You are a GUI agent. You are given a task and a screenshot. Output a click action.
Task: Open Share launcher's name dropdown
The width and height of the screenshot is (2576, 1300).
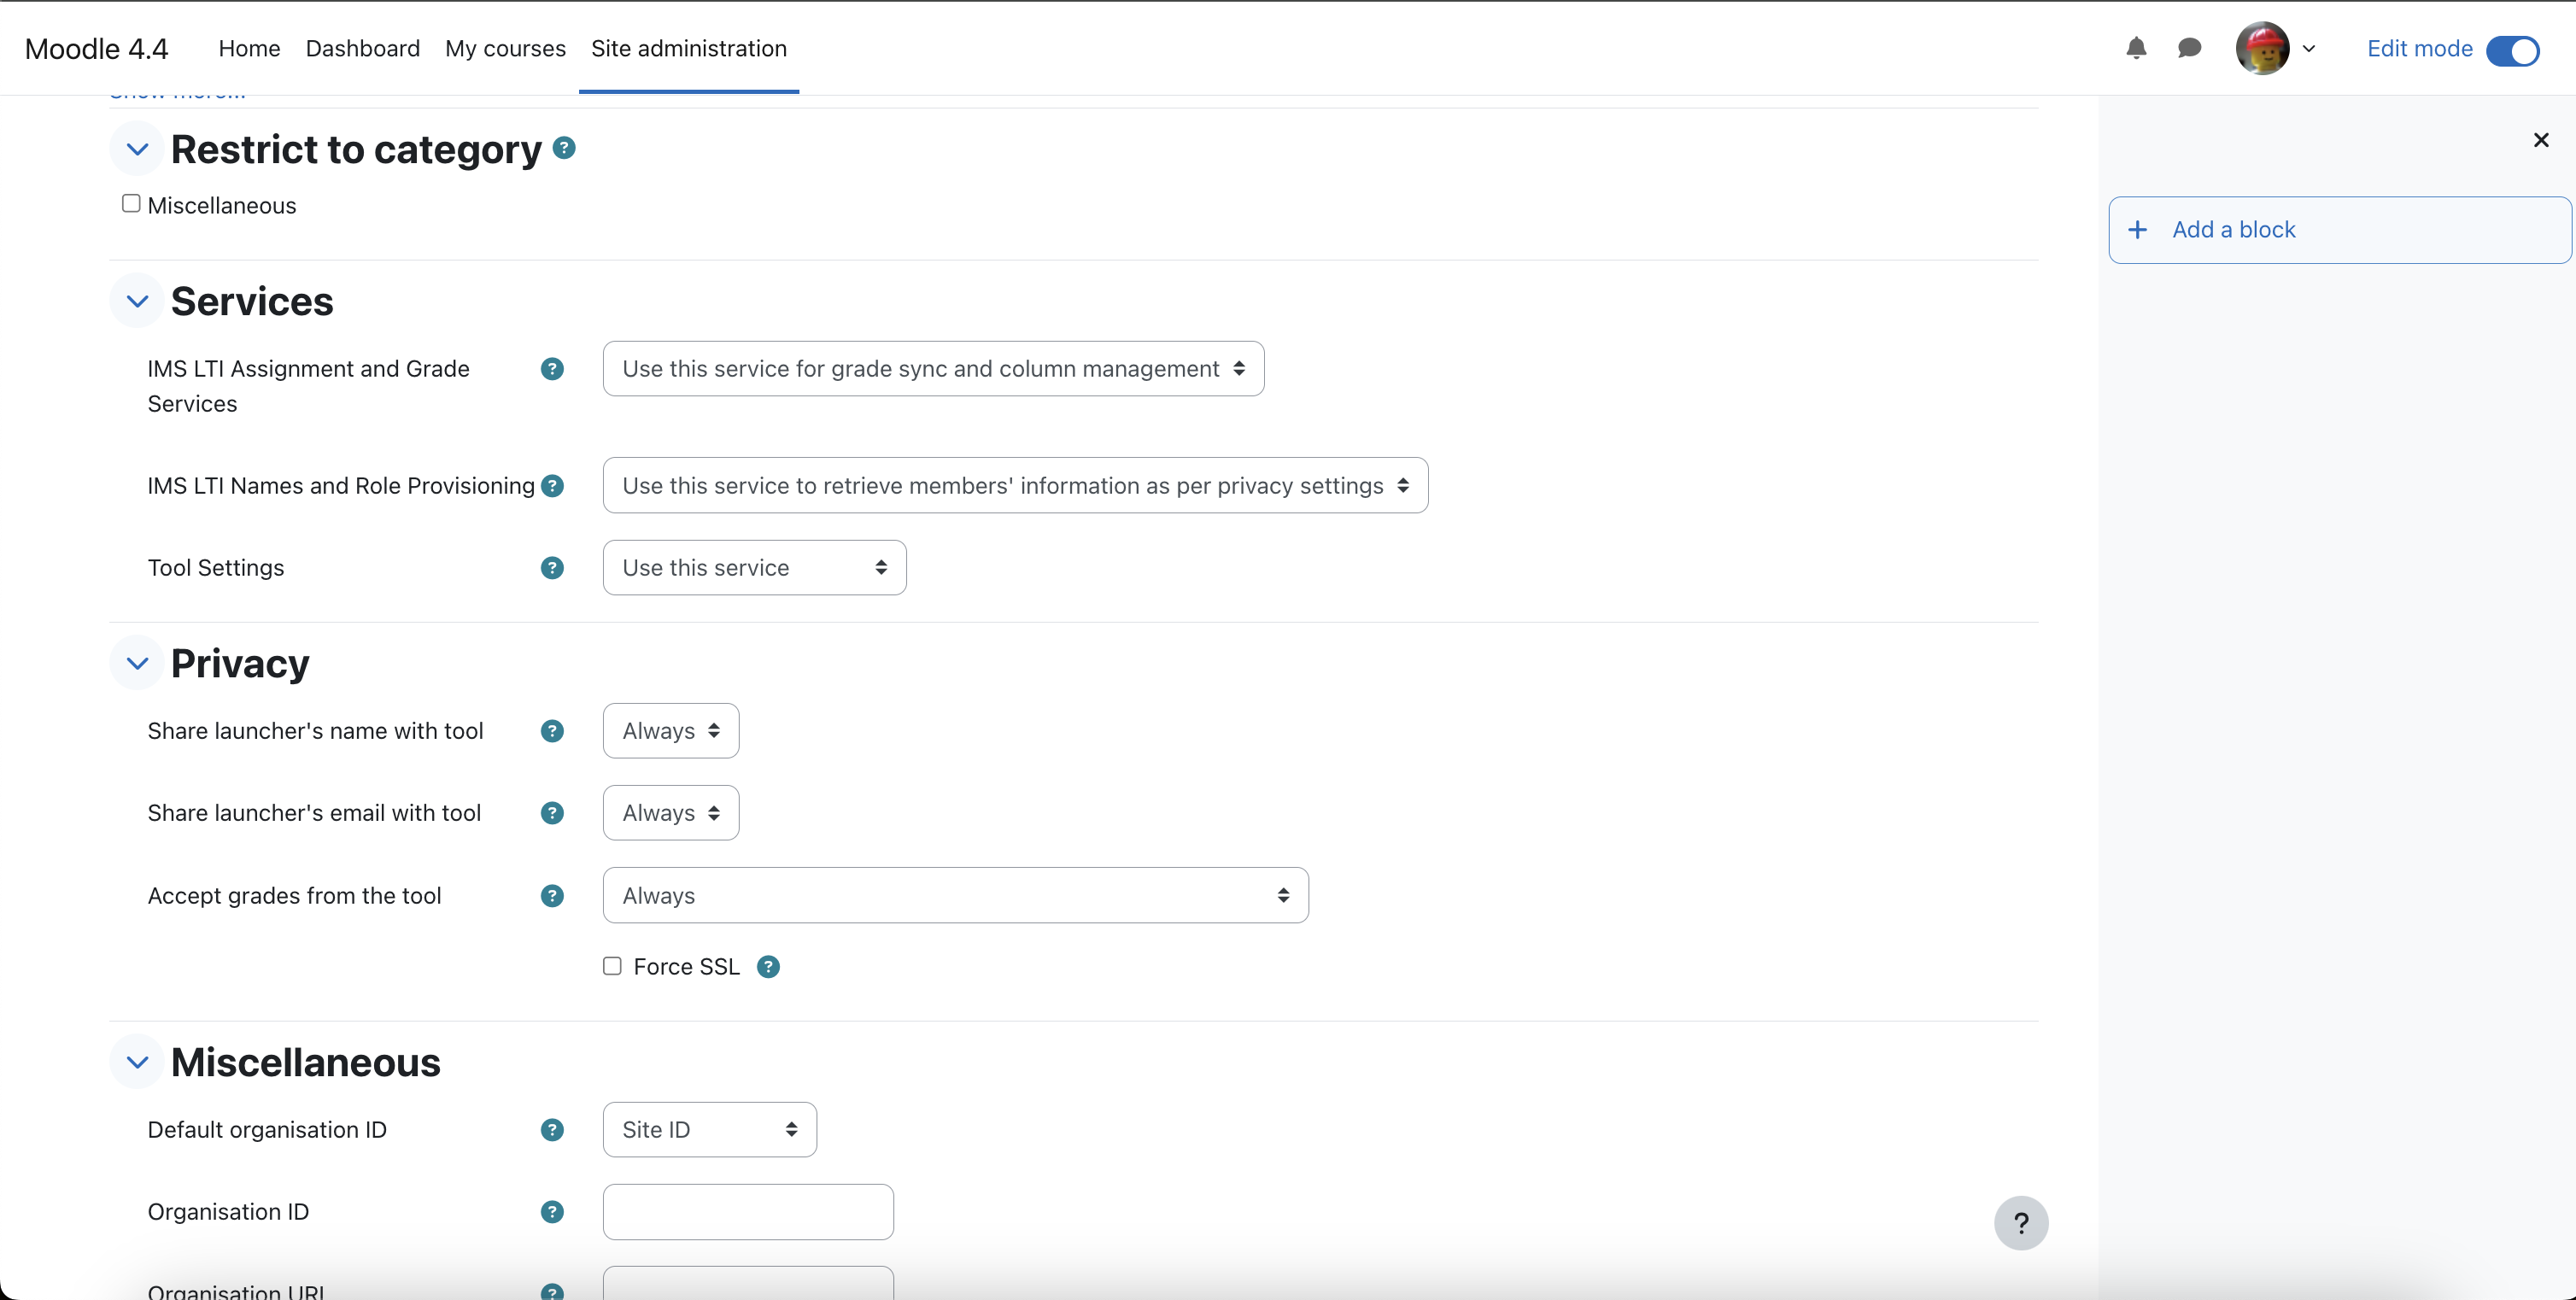pyautogui.click(x=671, y=731)
